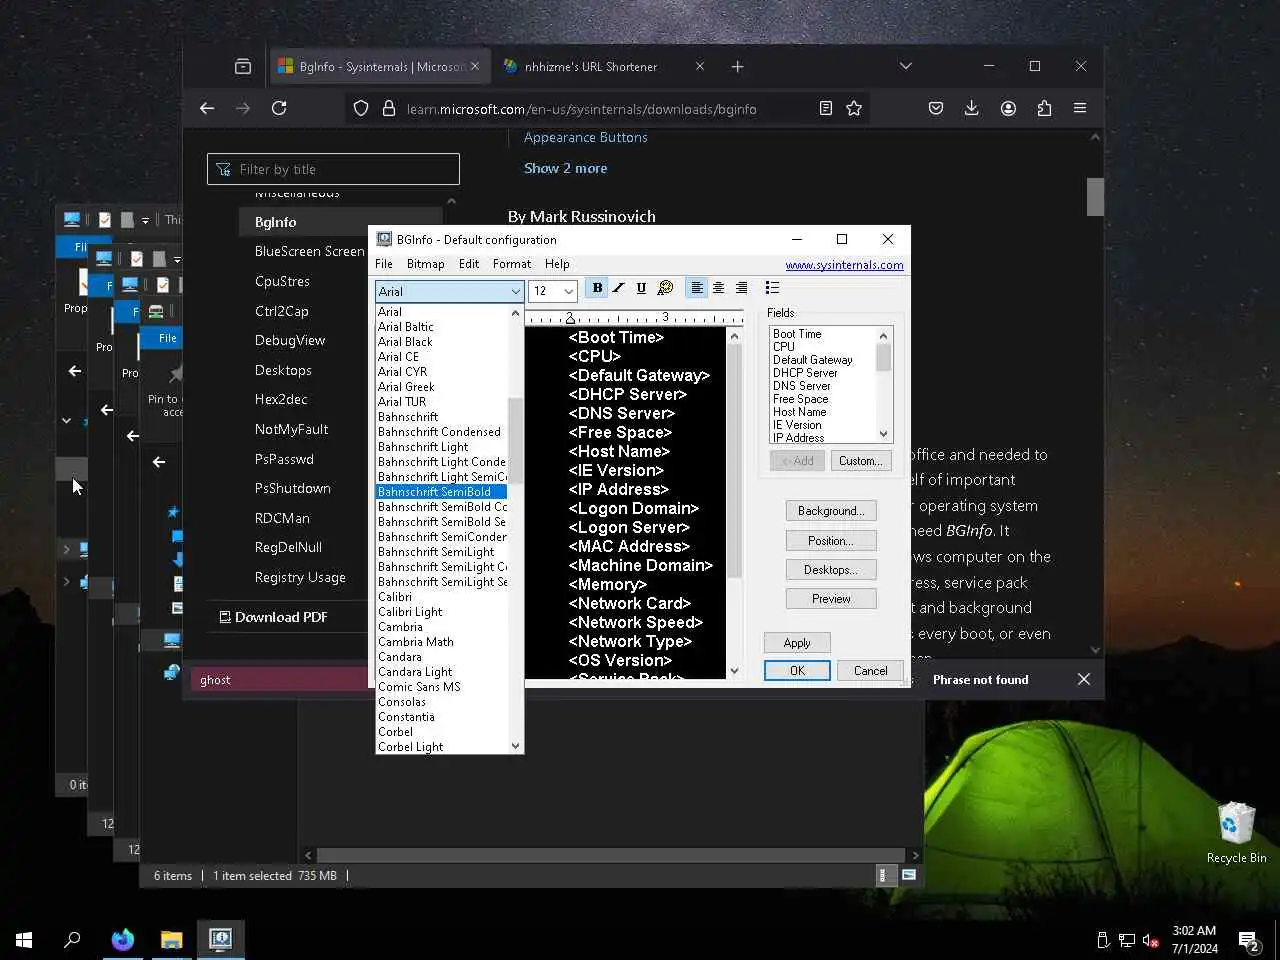Open Firefox browser from the taskbar
Image resolution: width=1280 pixels, height=960 pixels.
click(x=123, y=940)
